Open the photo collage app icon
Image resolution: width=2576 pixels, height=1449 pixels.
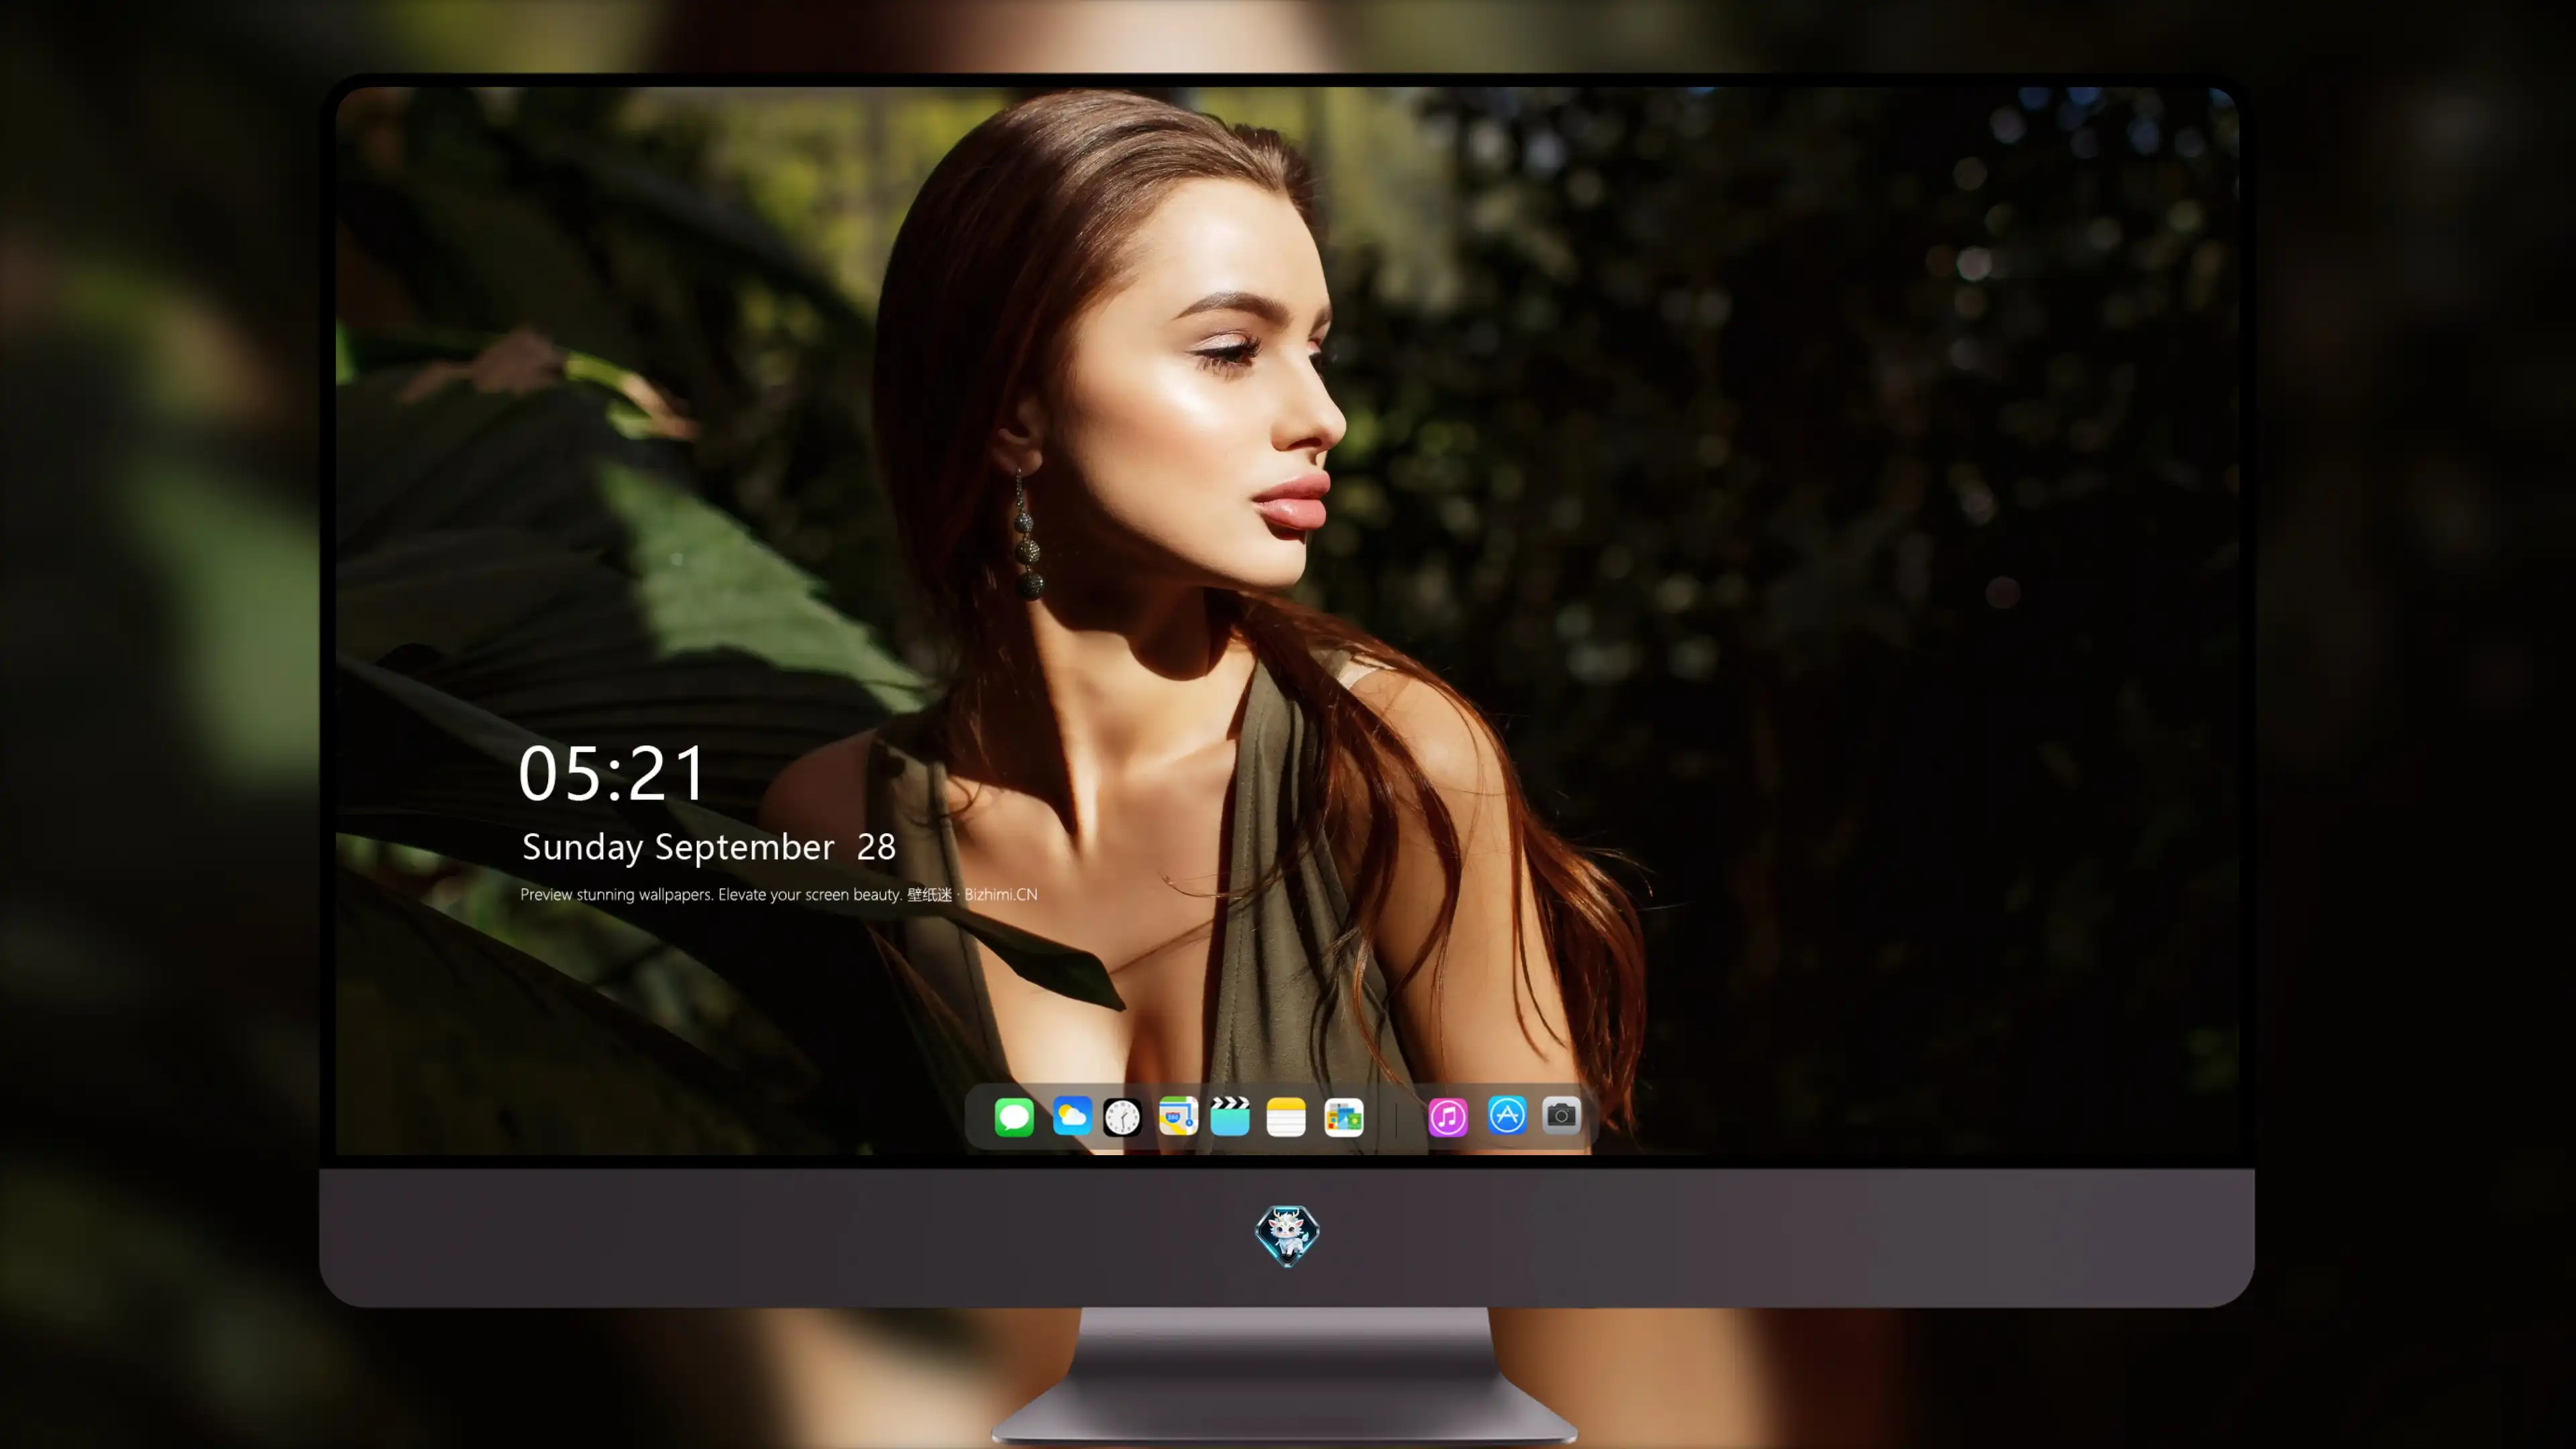point(1344,1116)
